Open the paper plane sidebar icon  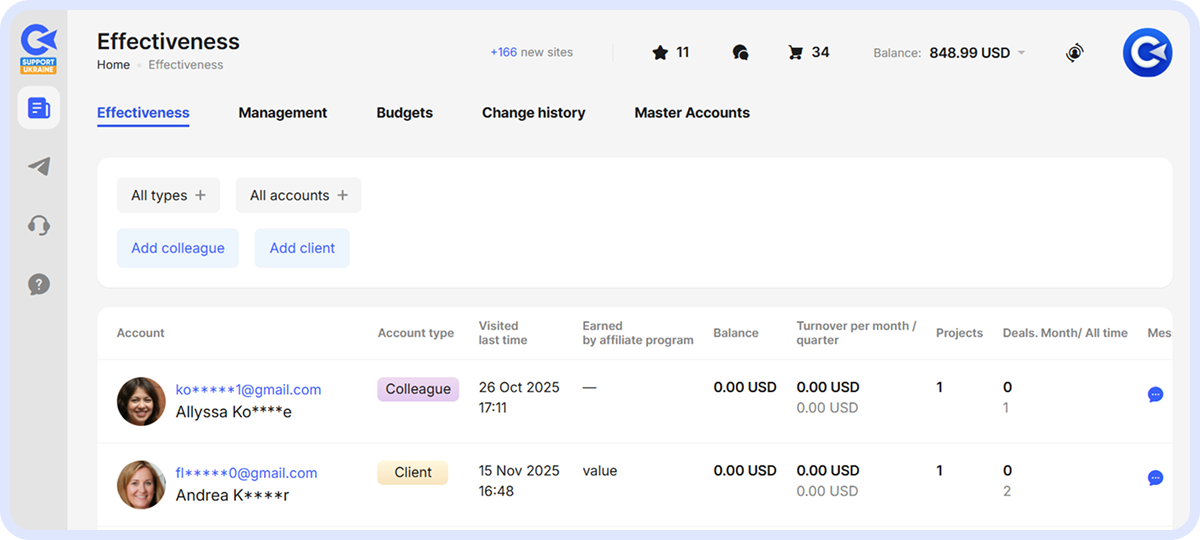(x=39, y=167)
